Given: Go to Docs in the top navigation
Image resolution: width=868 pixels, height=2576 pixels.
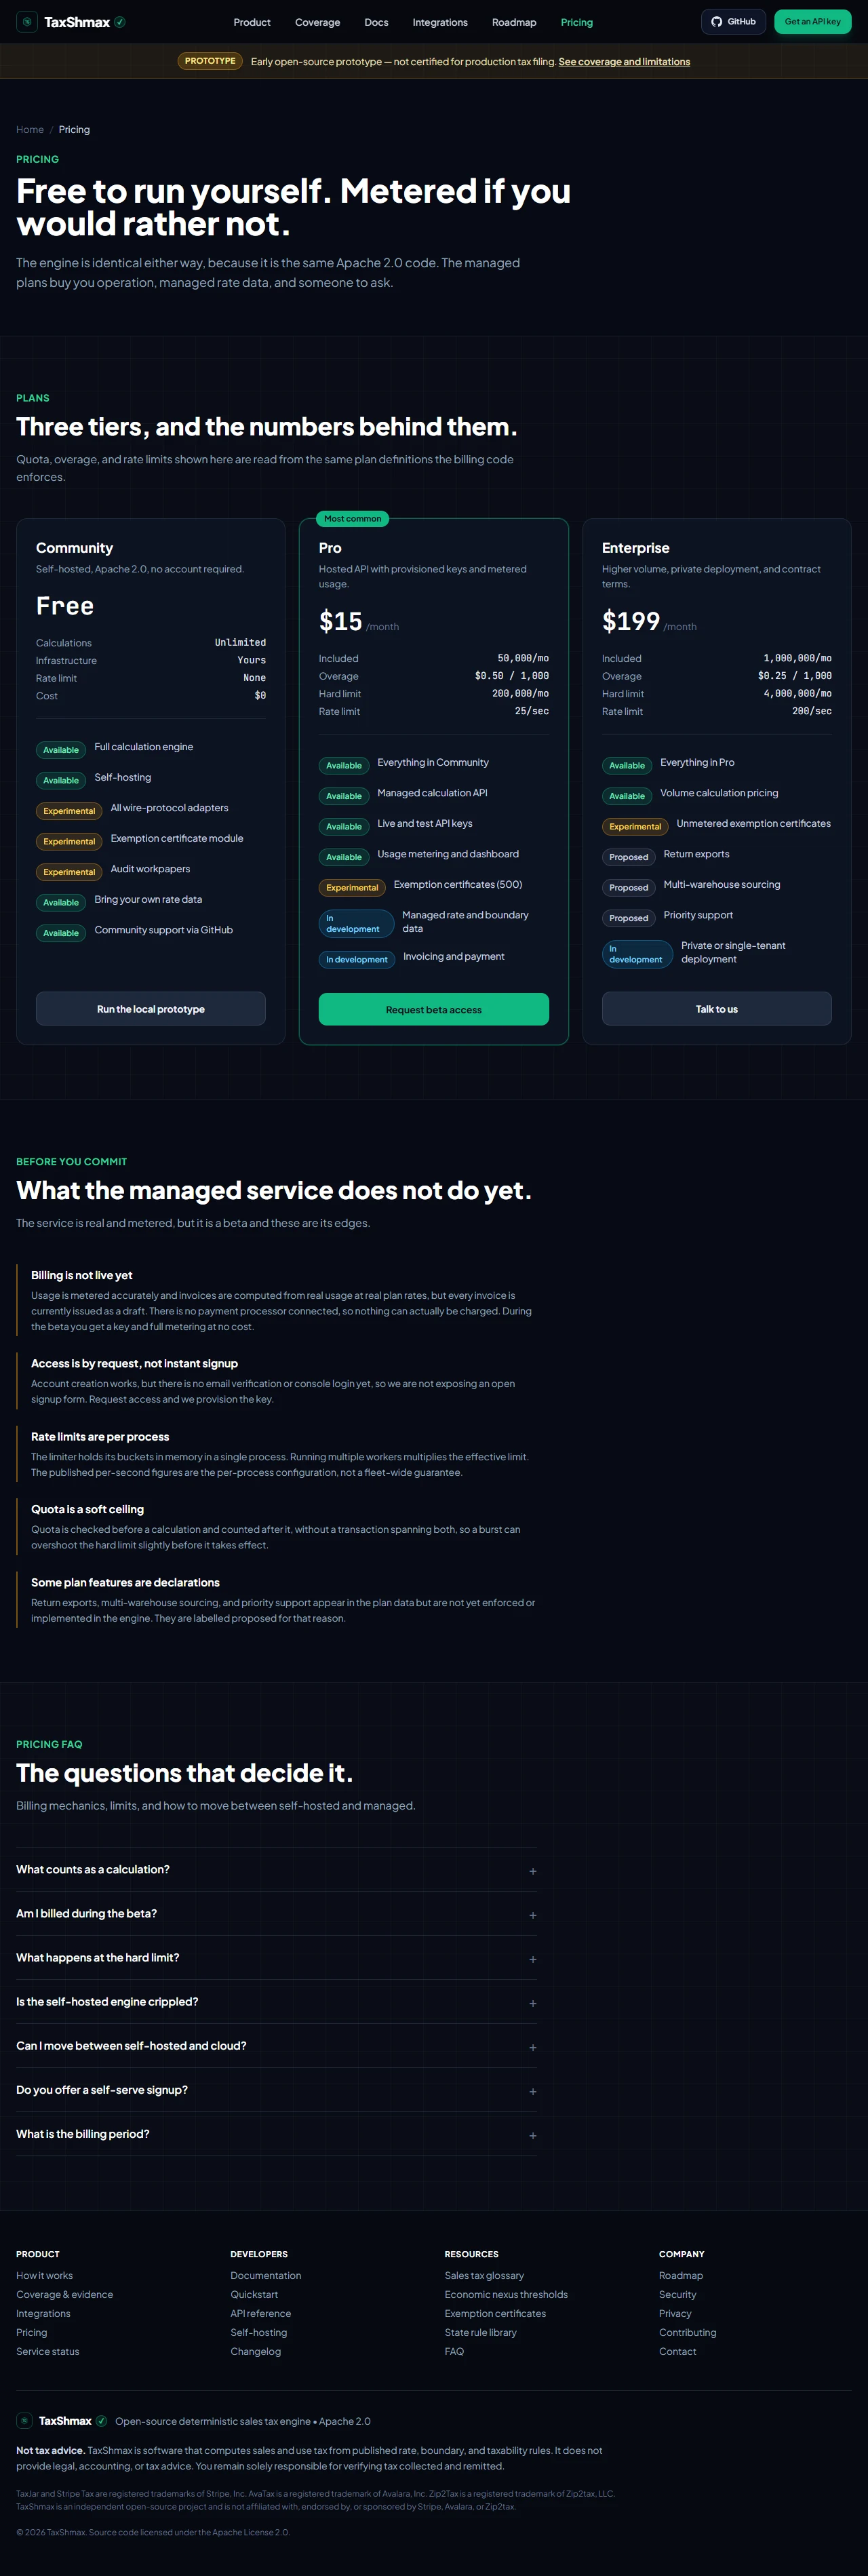Looking at the screenshot, I should coord(376,22).
